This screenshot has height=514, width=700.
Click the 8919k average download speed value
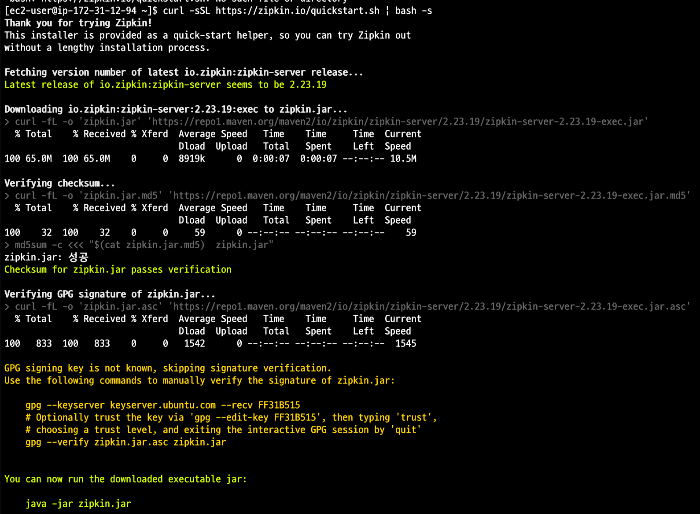[192, 159]
